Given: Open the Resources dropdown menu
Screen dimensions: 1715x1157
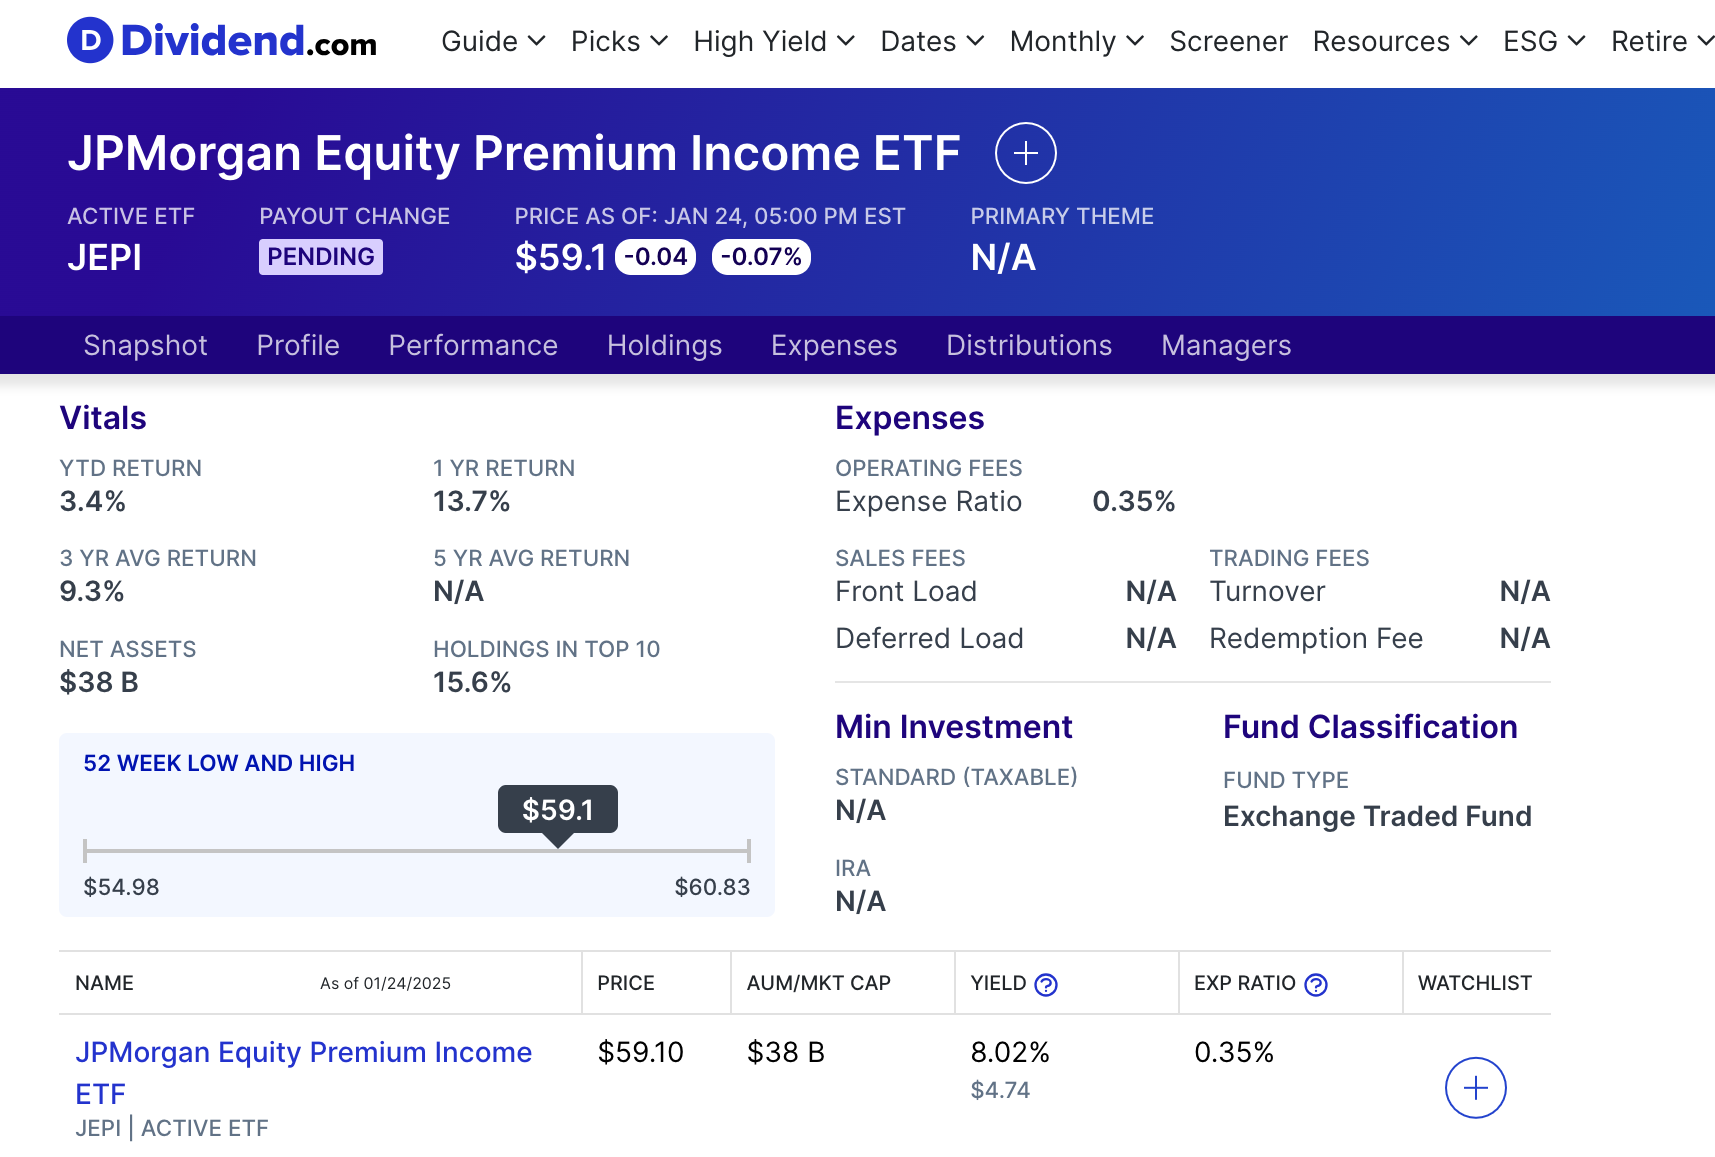Looking at the screenshot, I should click(1395, 41).
